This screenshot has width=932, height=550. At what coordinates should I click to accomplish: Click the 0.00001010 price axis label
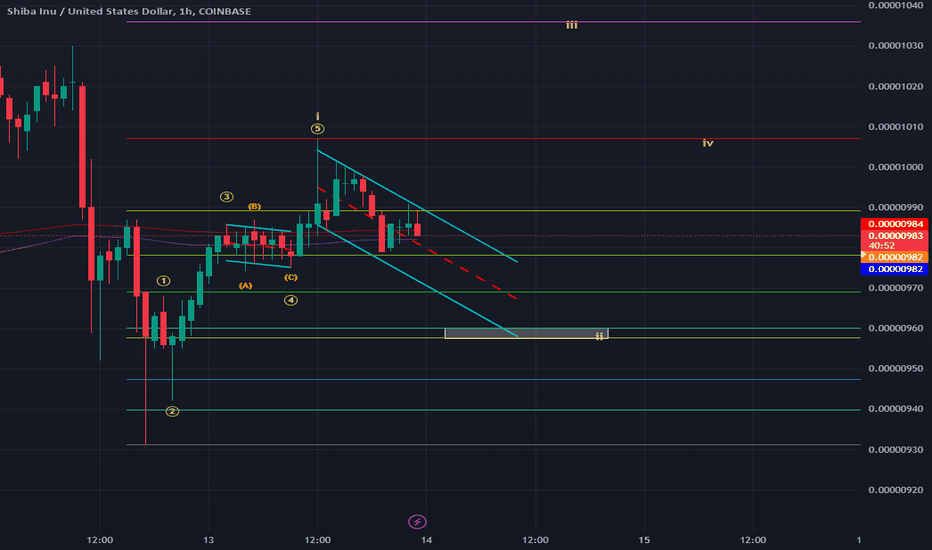pos(896,127)
